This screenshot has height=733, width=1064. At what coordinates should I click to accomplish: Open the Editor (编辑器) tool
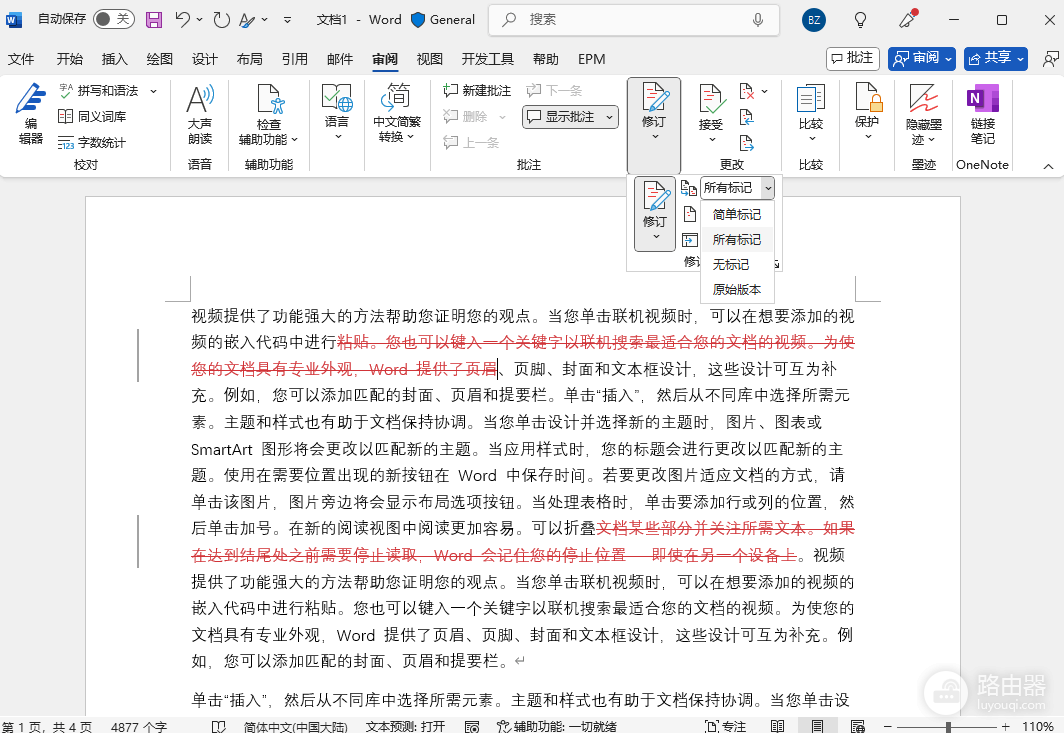[x=31, y=115]
